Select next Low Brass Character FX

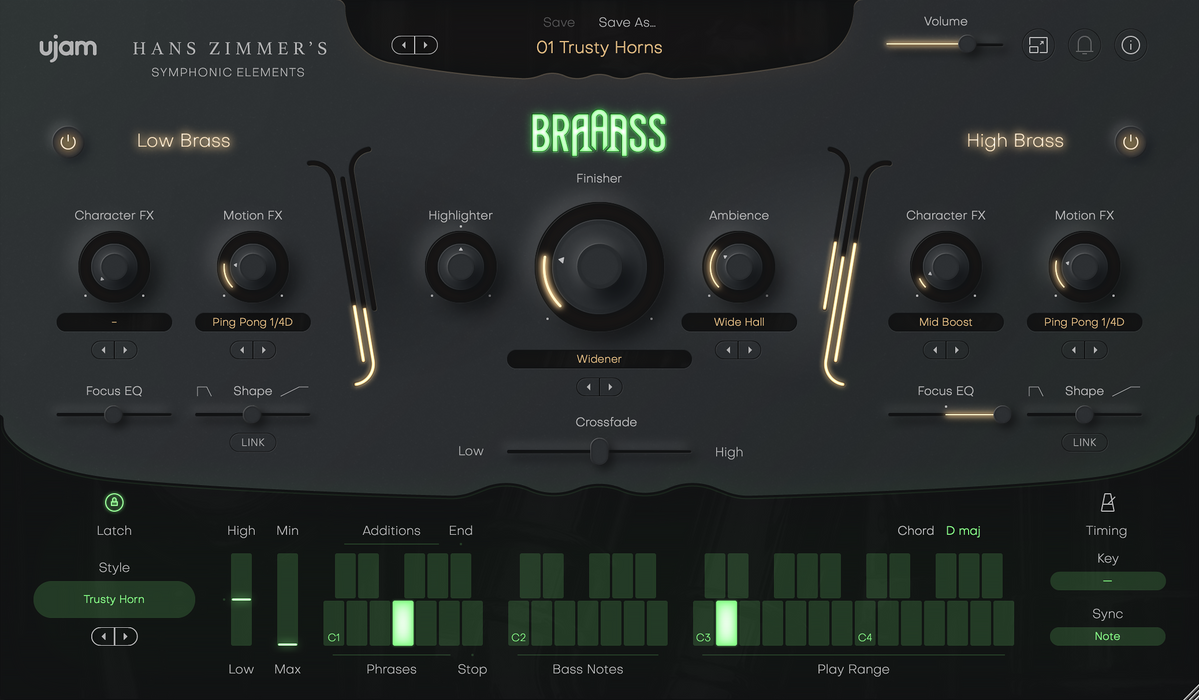coord(125,350)
